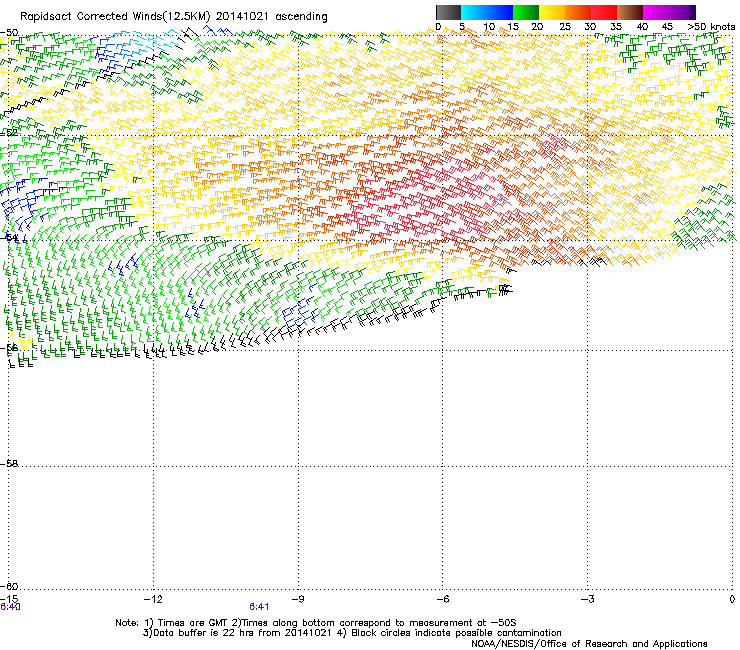The width and height of the screenshot is (740, 650).
Task: Click the '-60' latitude axis label
Action: pyautogui.click(x=9, y=586)
